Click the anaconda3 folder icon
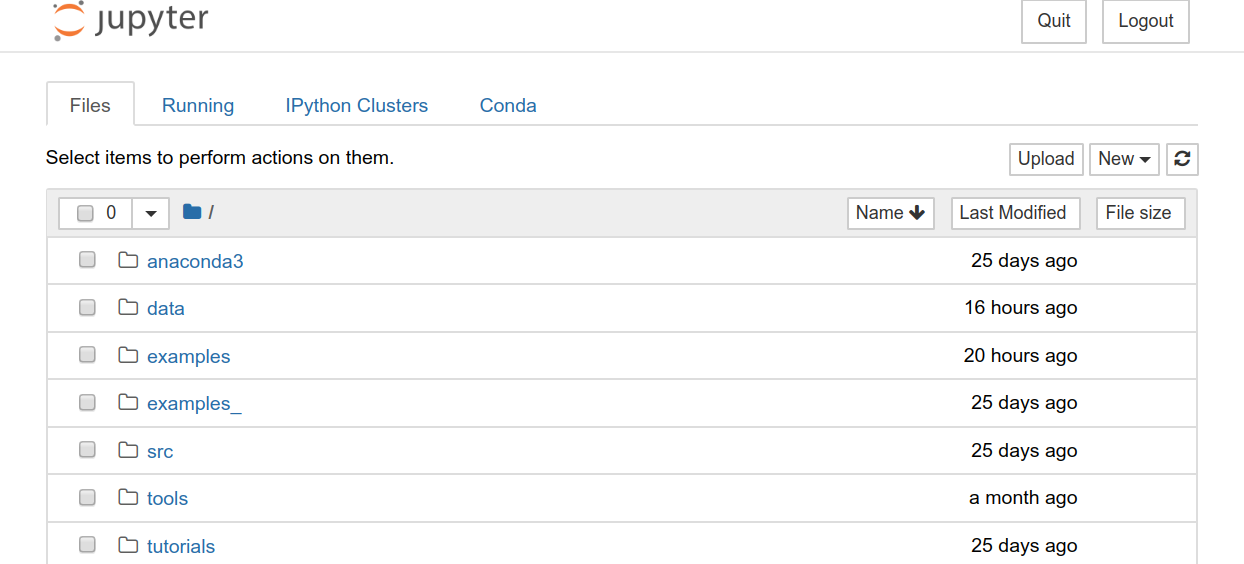Screen dimensions: 1244x564 [x=128, y=260]
